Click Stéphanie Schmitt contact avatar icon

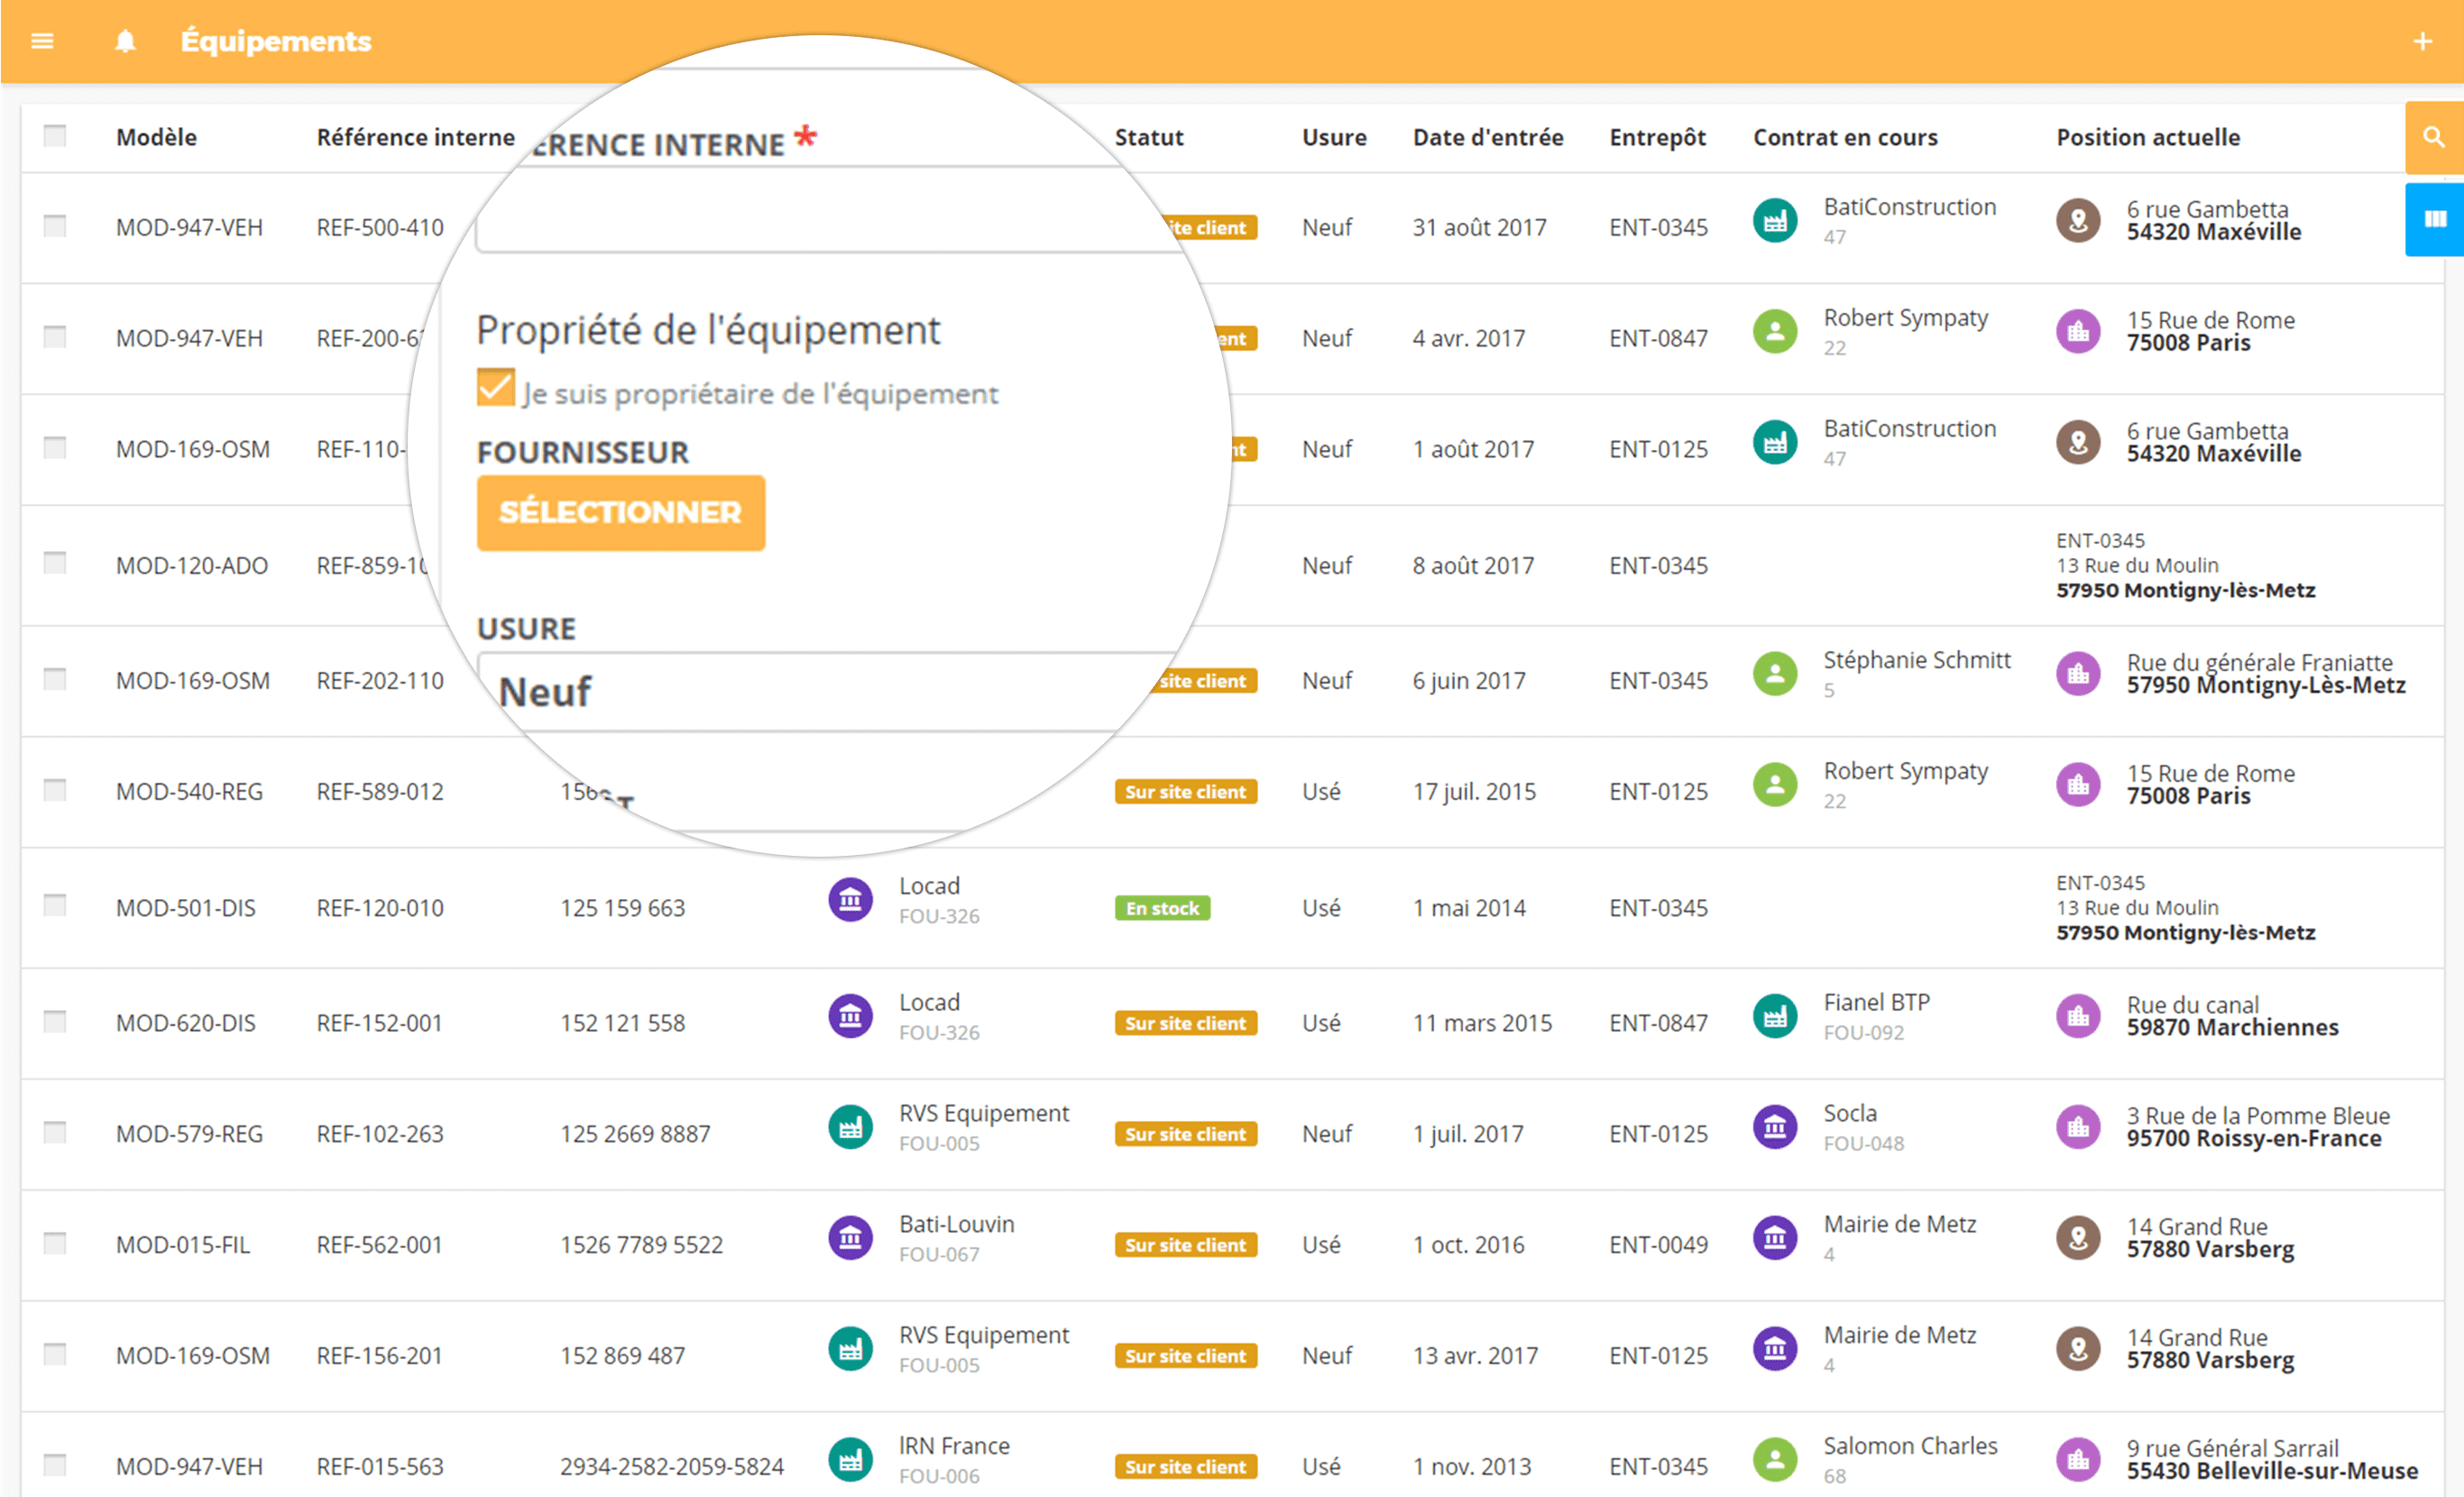(x=1775, y=673)
